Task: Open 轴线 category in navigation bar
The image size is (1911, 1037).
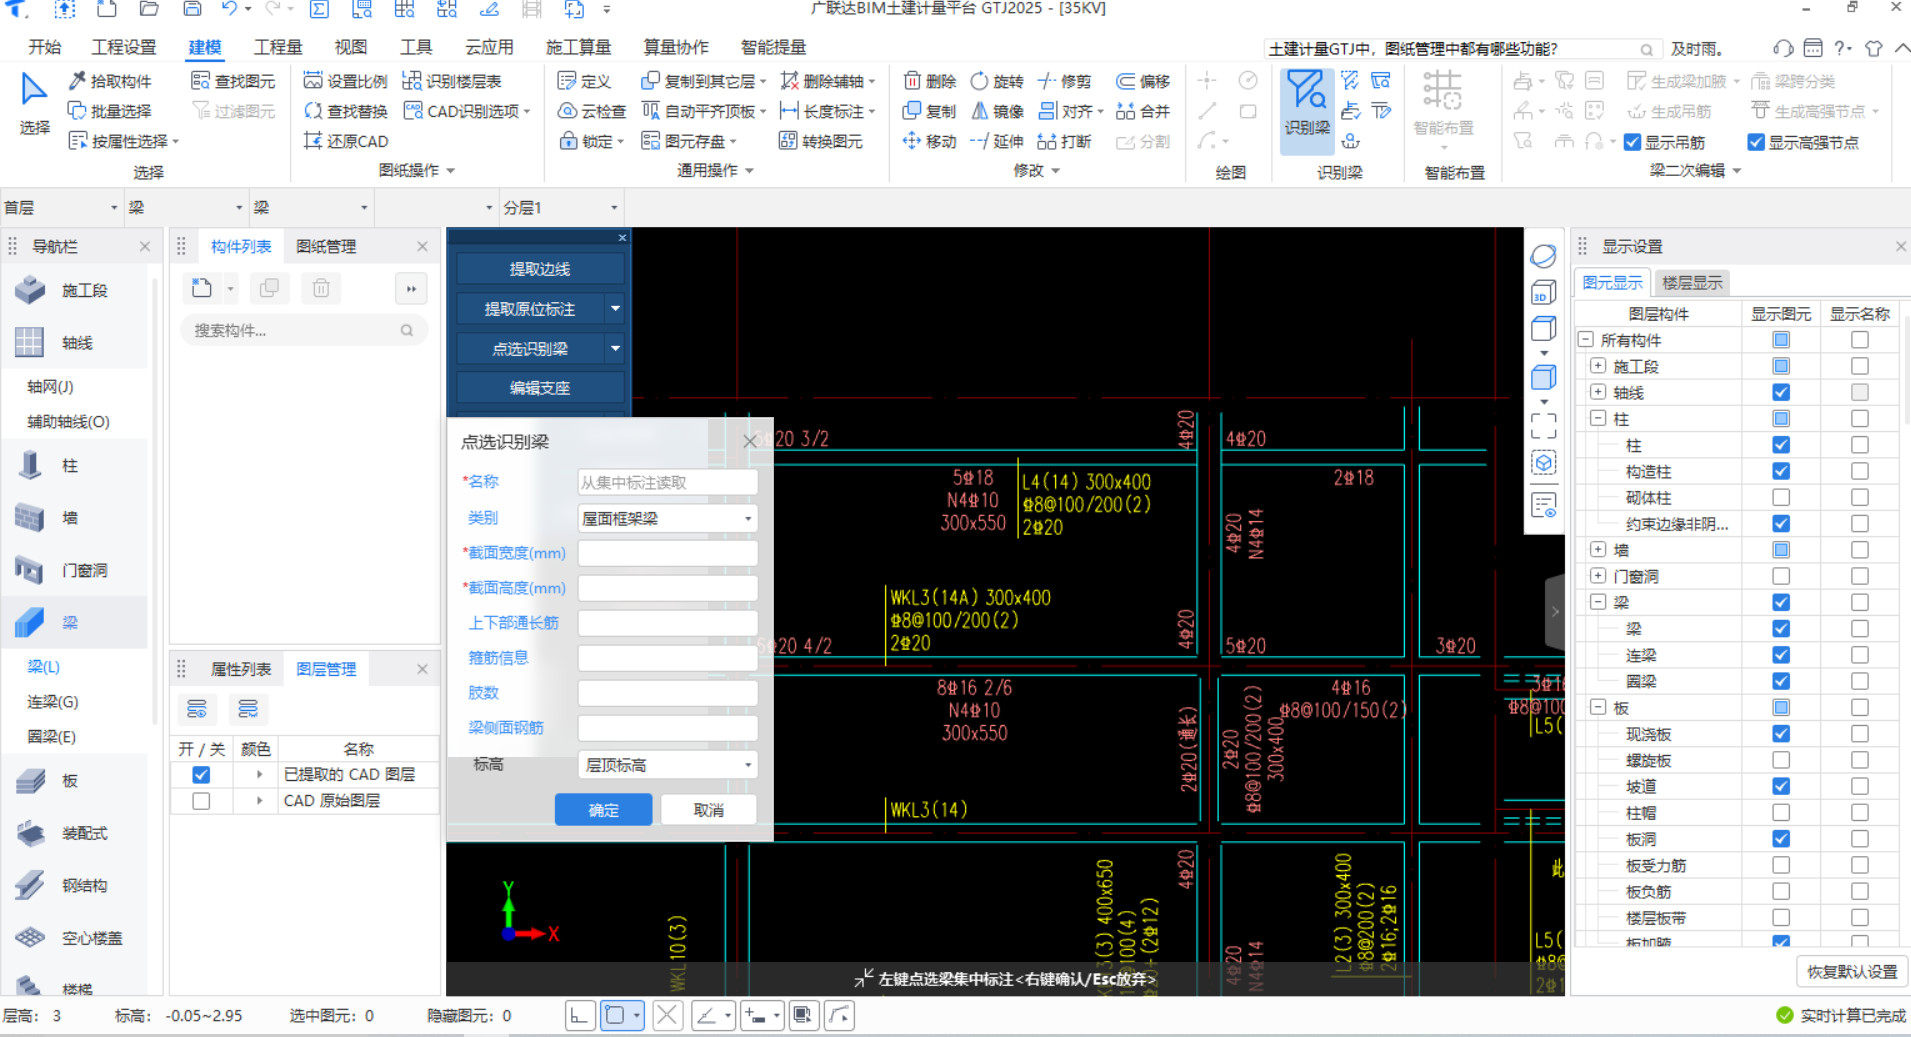Action: click(x=75, y=343)
